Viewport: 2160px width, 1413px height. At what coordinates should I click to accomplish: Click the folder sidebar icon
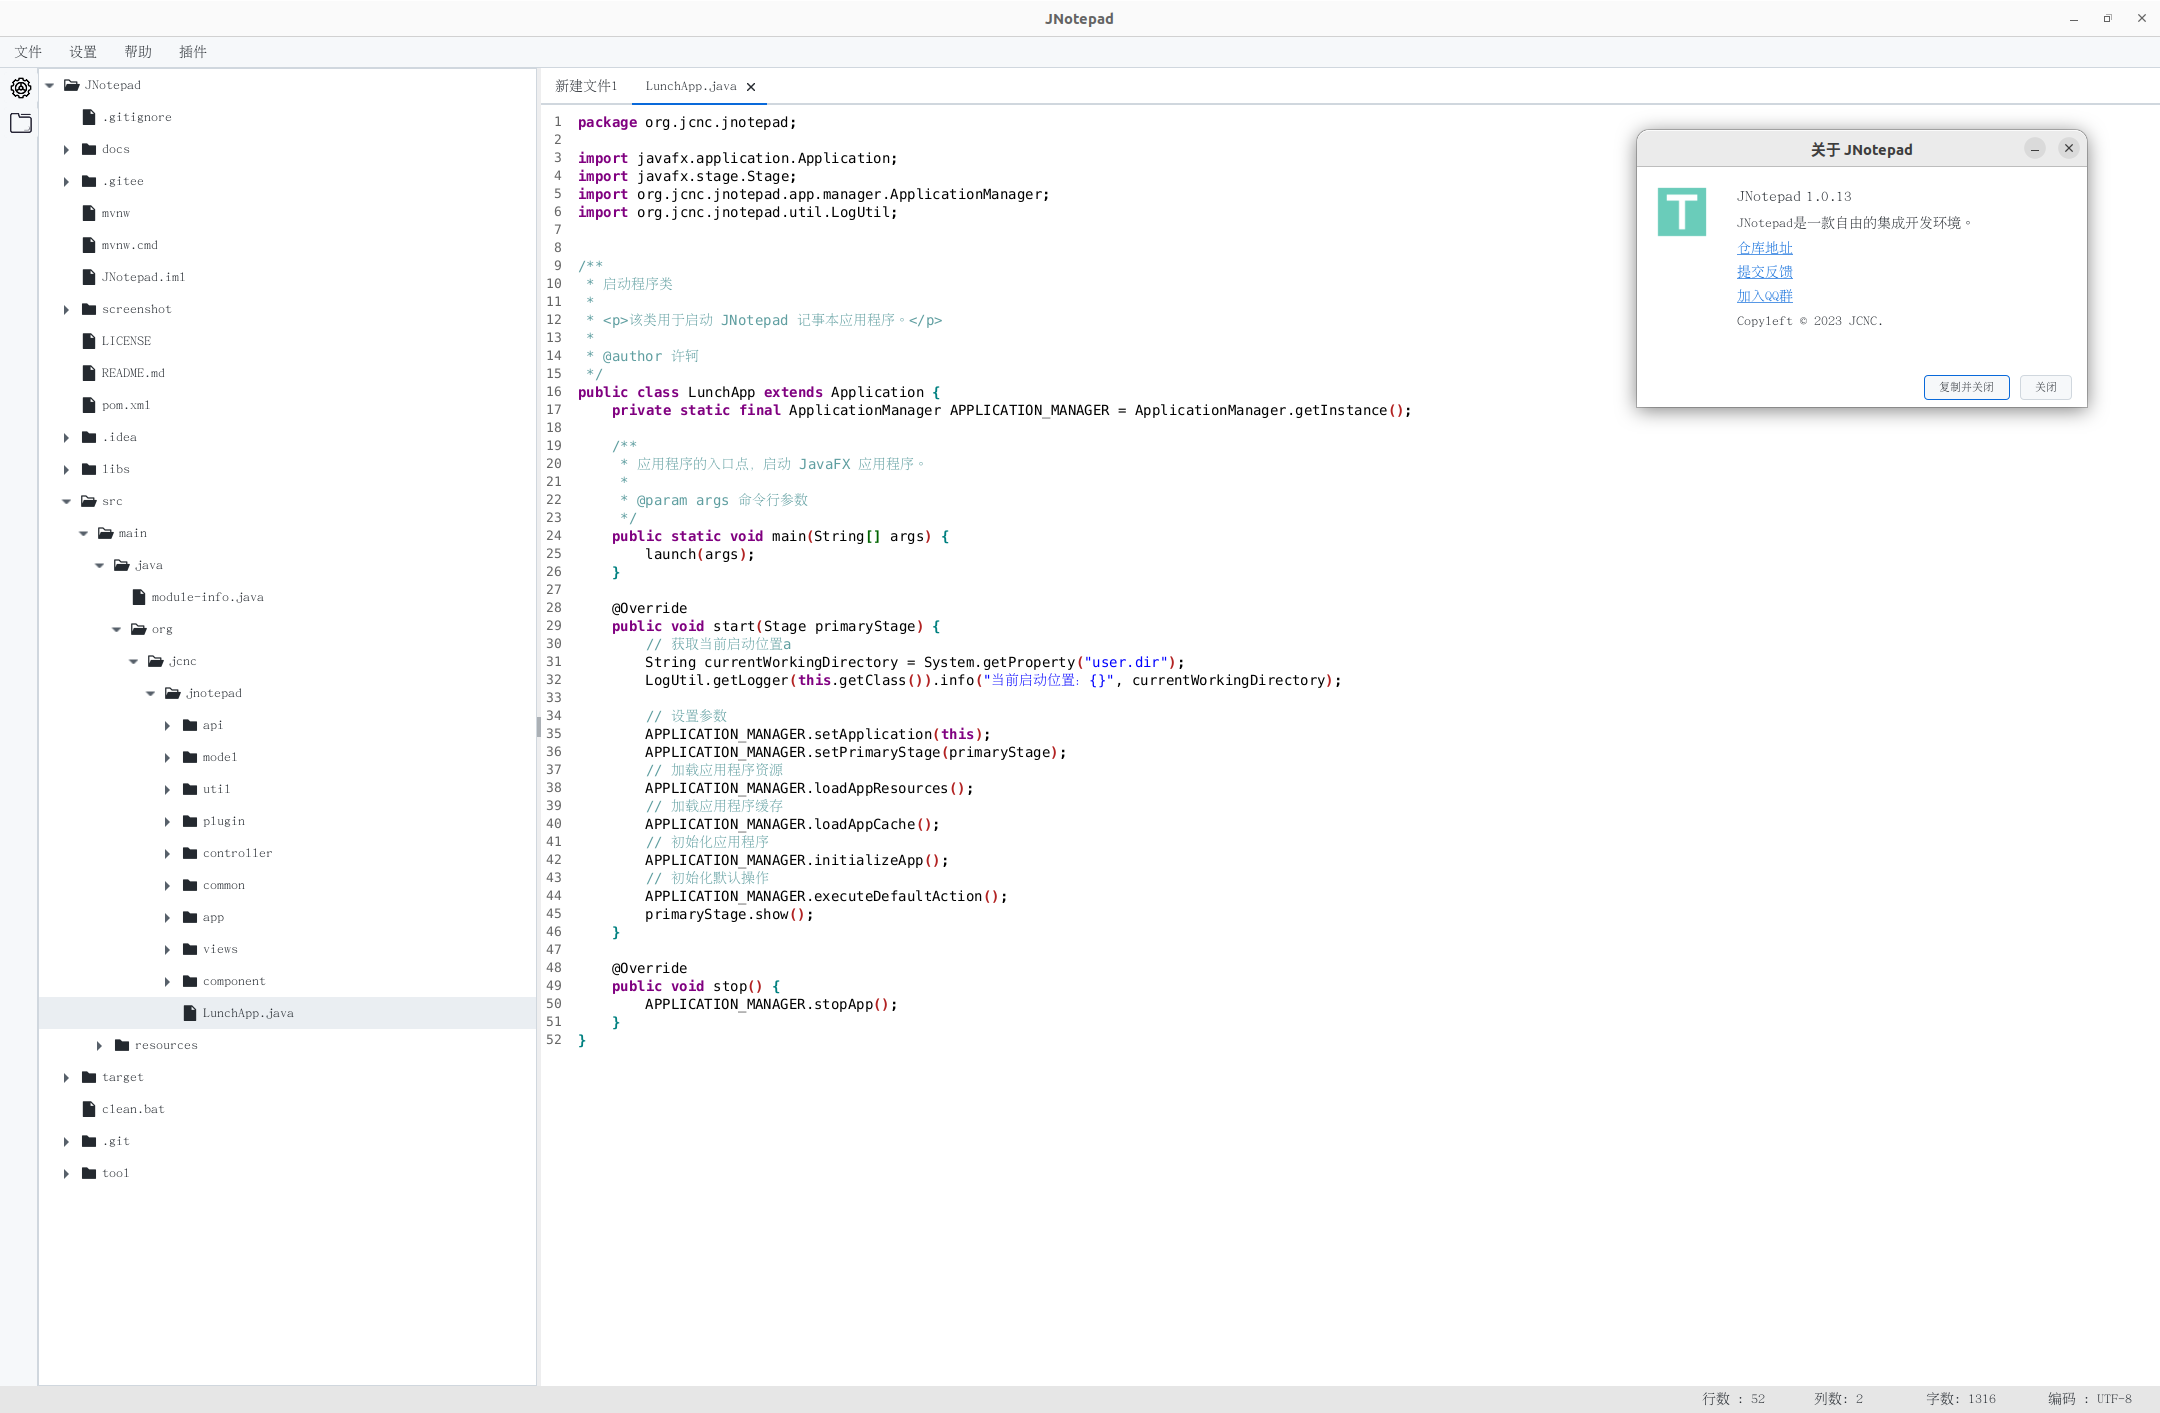(21, 123)
